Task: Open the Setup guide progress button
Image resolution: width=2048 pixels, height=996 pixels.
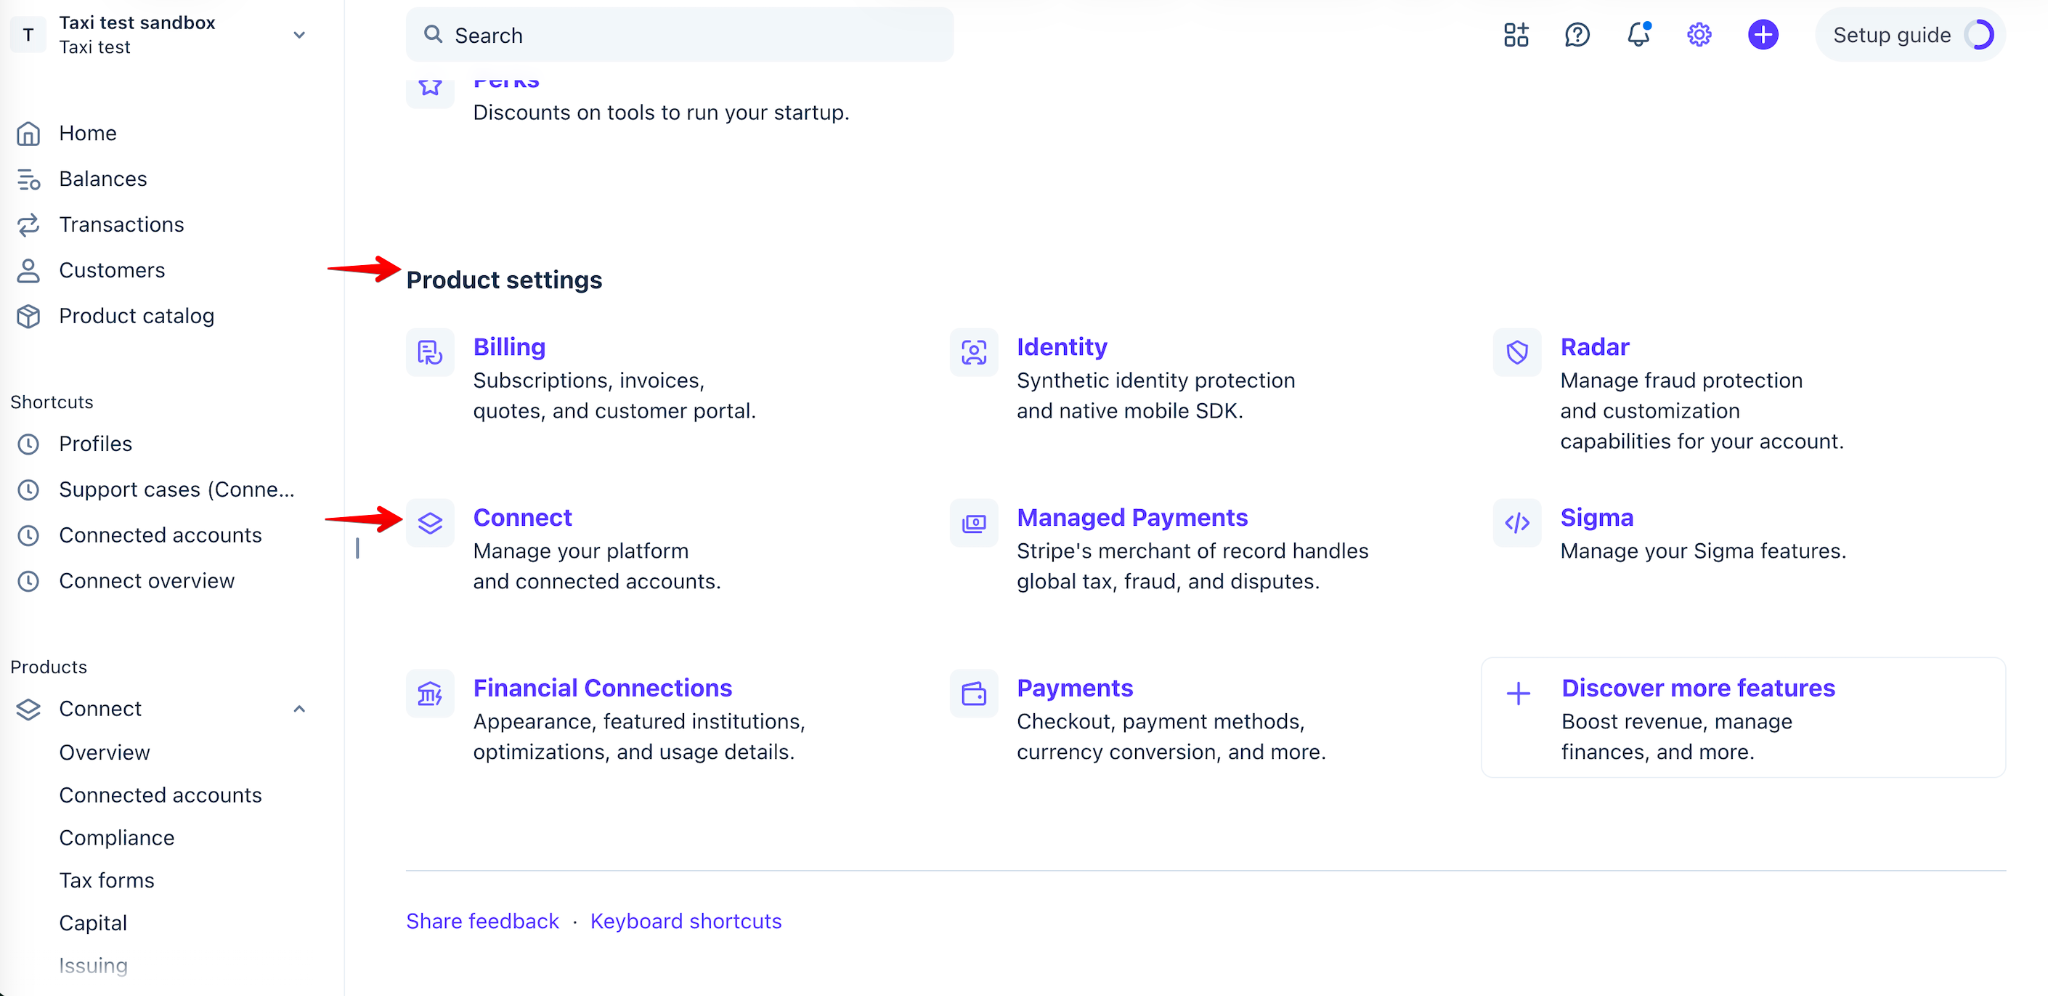Action: pos(1910,35)
